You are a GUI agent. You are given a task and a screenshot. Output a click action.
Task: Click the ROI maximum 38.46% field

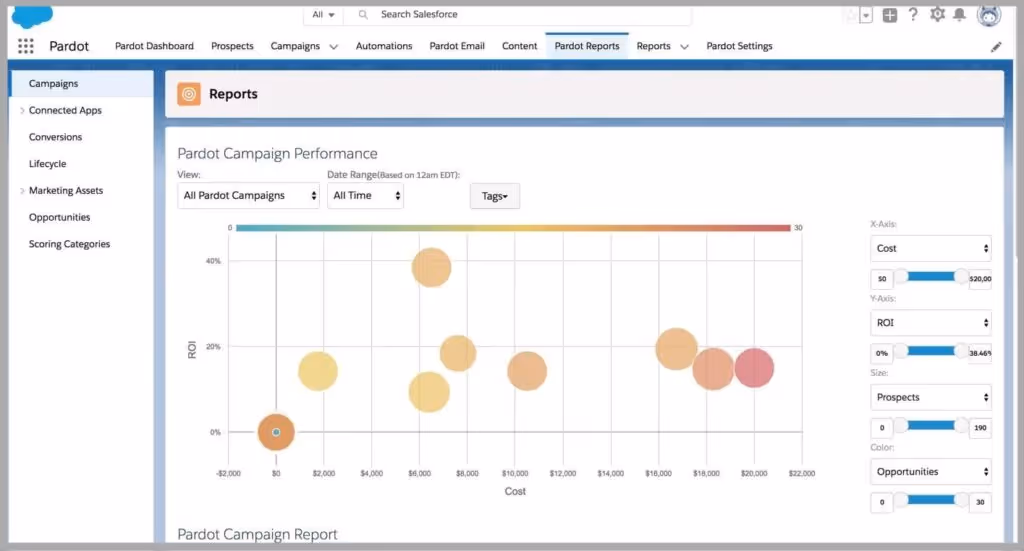click(980, 353)
